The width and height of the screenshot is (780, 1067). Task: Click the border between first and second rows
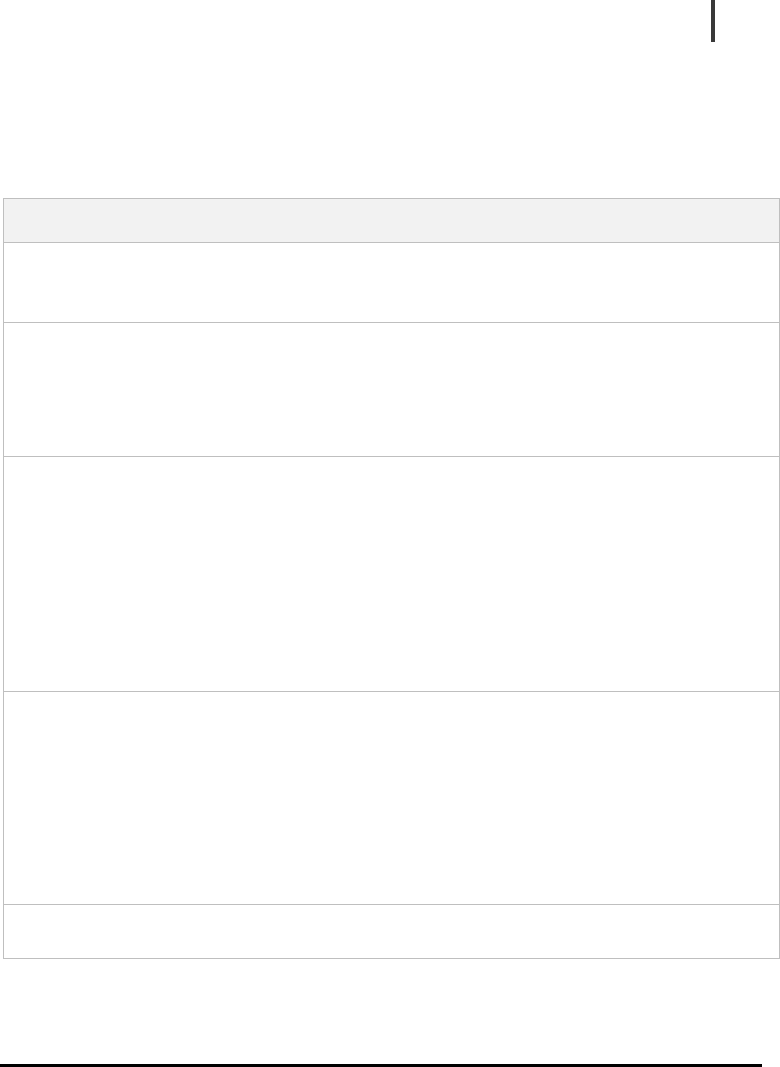coord(390,322)
